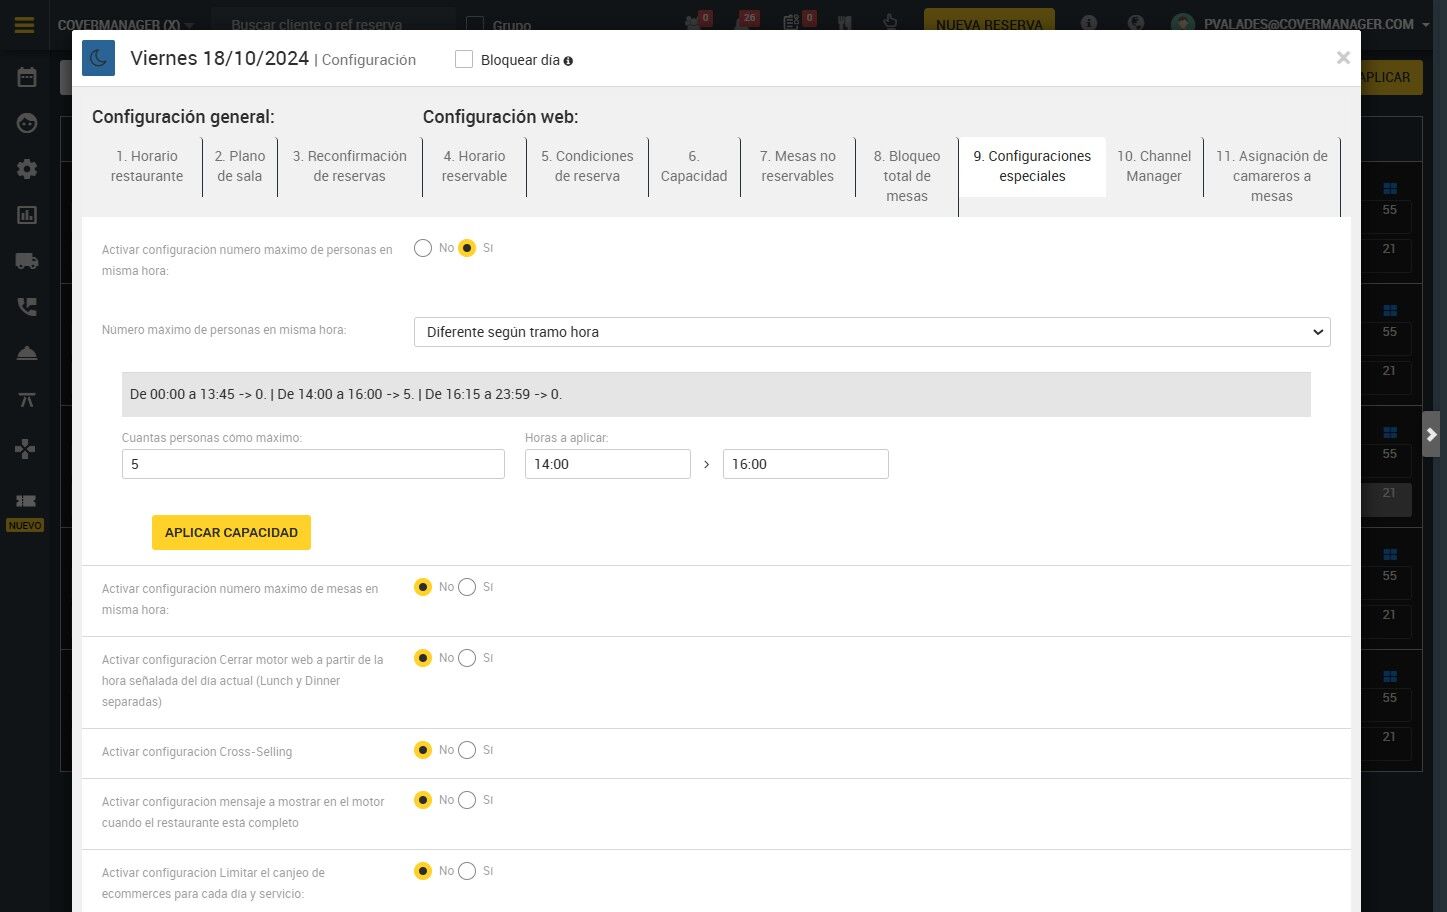The width and height of the screenshot is (1447, 912).
Task: Open the phone calls sidebar icon
Action: 27,307
